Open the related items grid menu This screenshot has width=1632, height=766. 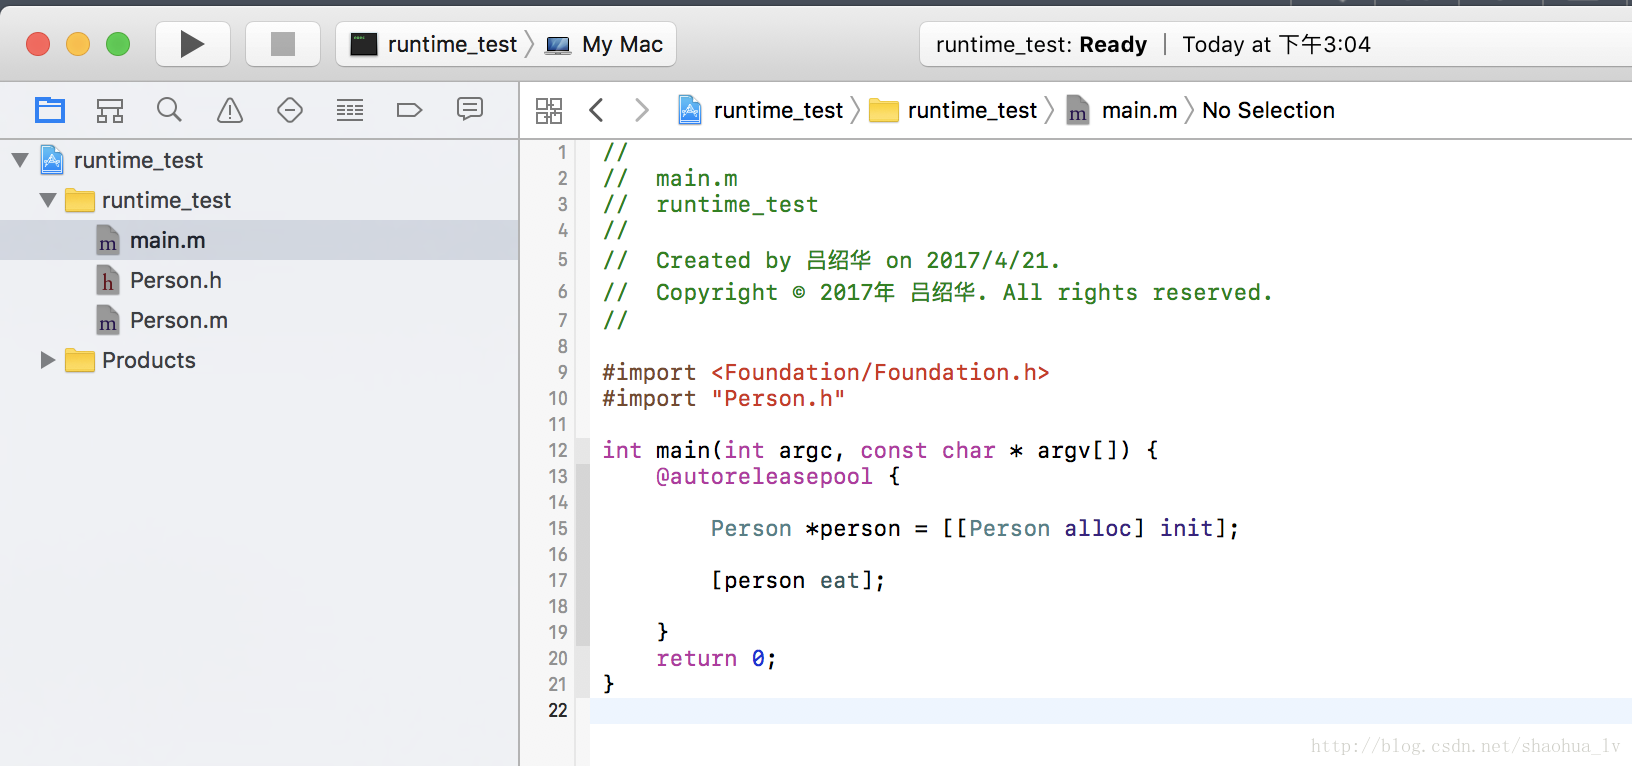click(549, 110)
